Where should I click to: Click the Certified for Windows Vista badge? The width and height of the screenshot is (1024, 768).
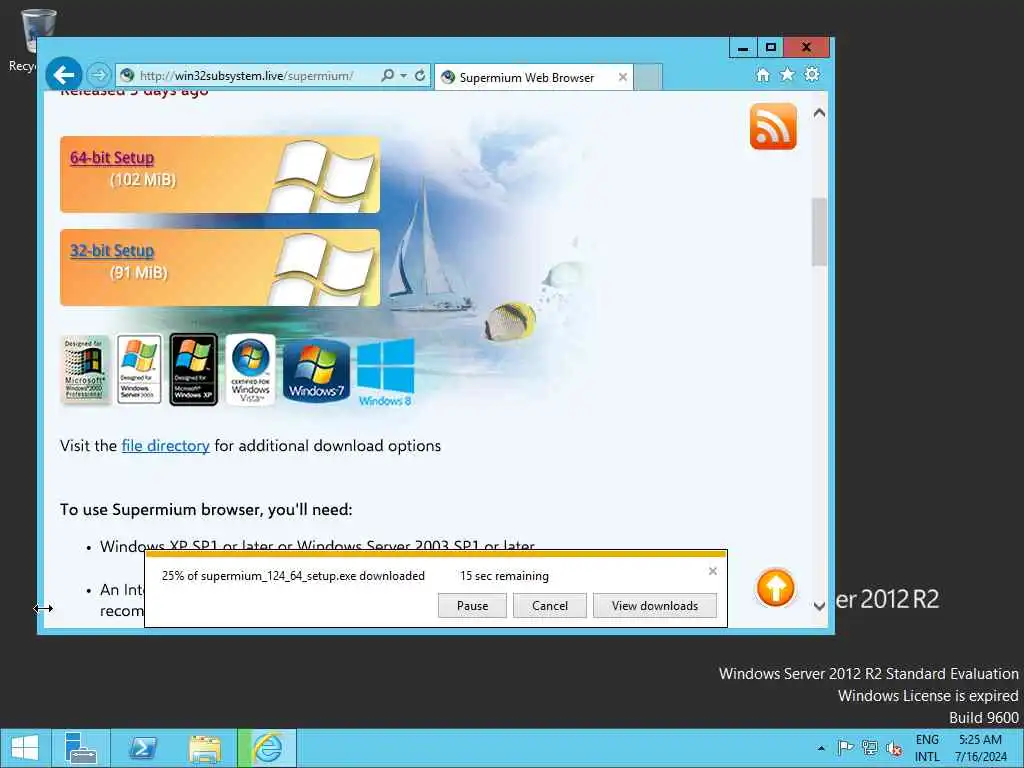coord(250,370)
